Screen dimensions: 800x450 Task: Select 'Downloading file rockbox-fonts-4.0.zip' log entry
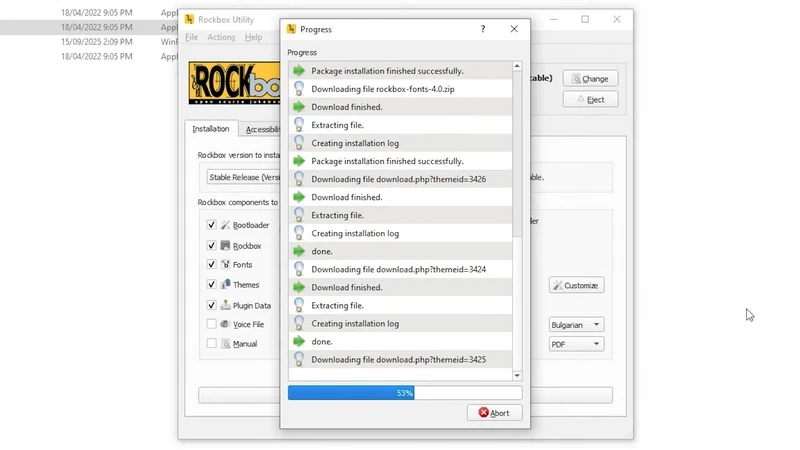pyautogui.click(x=400, y=89)
